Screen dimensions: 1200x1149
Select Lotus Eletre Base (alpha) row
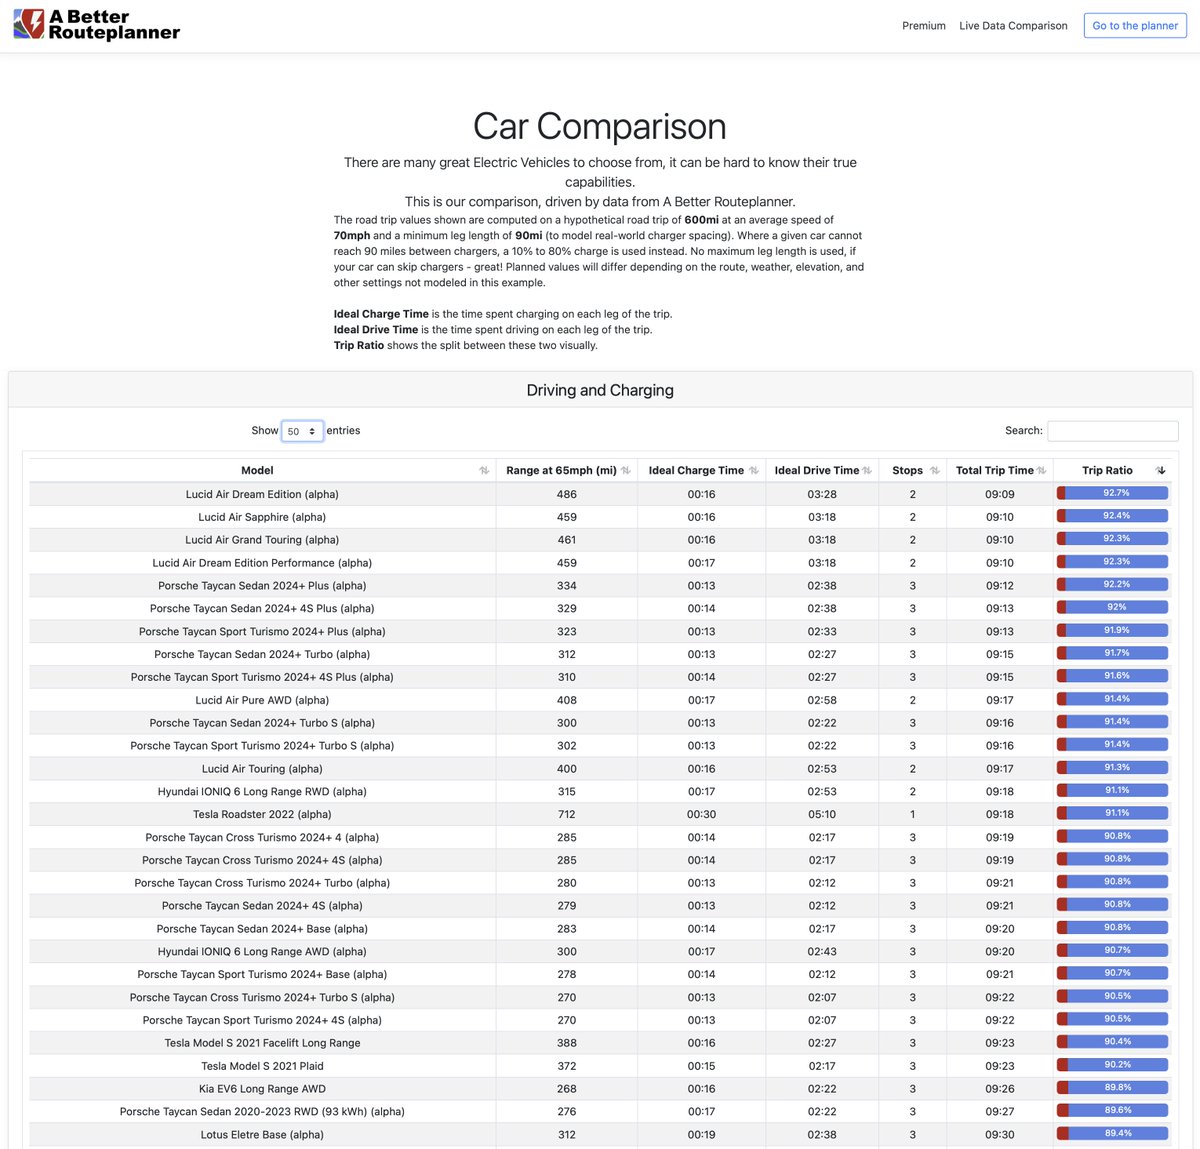(x=600, y=1135)
